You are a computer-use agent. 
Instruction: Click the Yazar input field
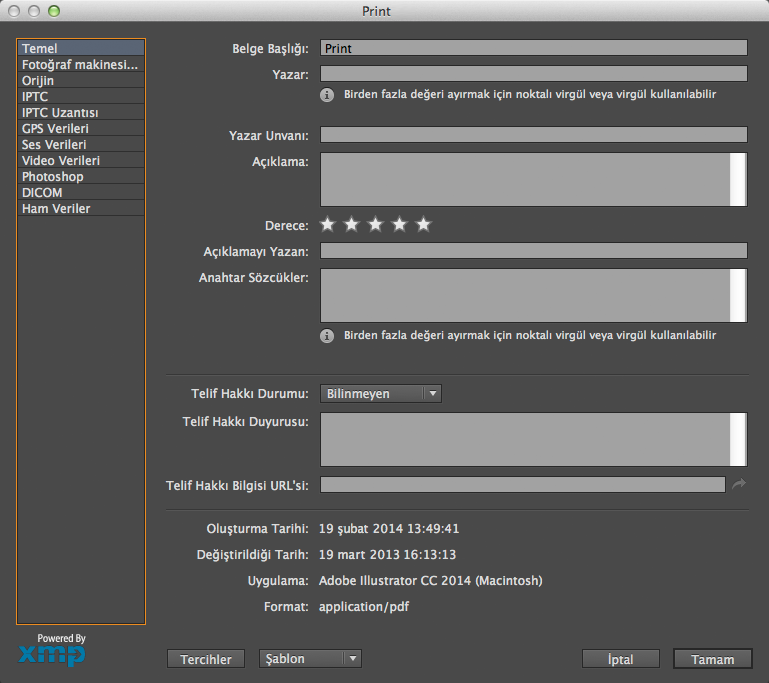(534, 74)
